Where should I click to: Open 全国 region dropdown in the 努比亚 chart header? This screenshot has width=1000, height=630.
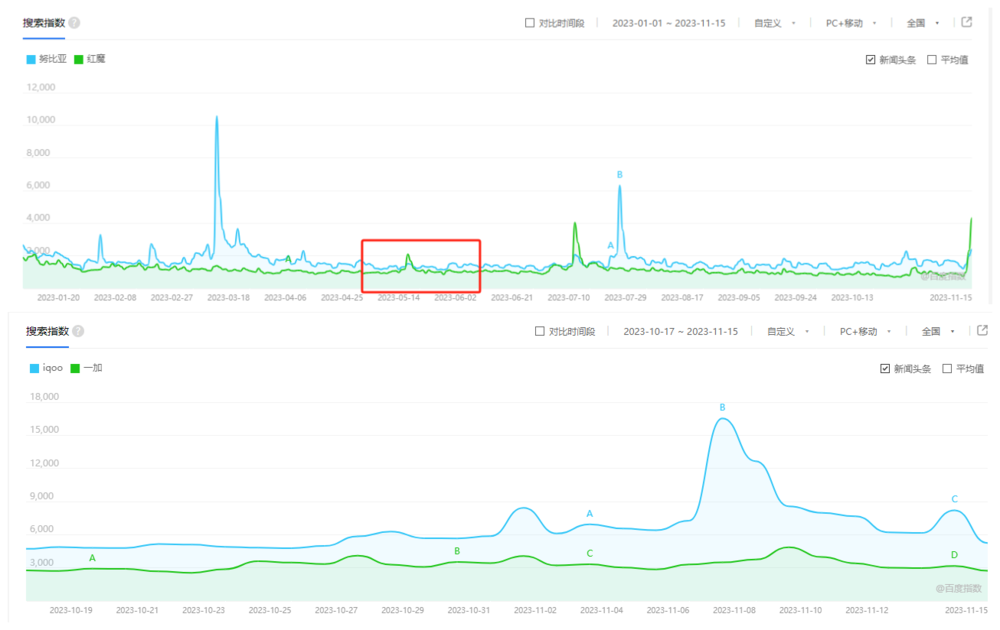click(x=923, y=23)
